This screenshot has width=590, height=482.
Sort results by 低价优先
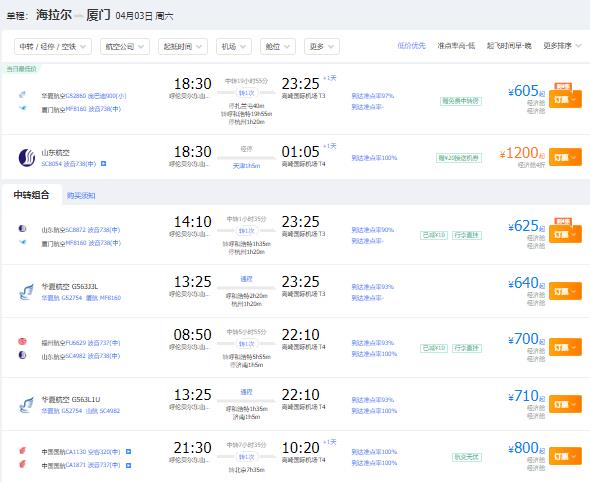(411, 46)
